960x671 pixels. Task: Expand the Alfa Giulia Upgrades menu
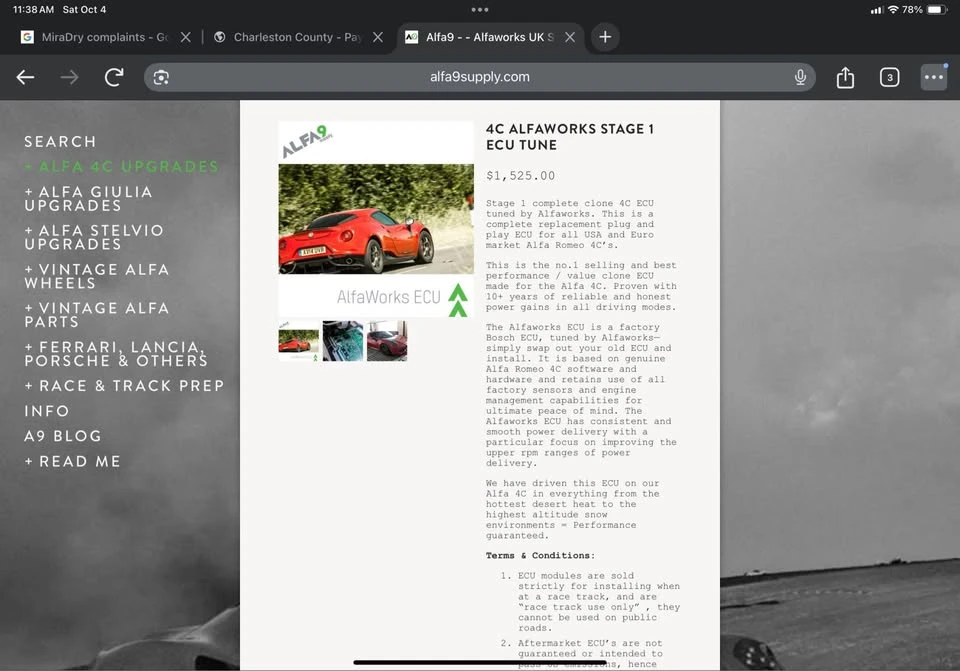(88, 199)
